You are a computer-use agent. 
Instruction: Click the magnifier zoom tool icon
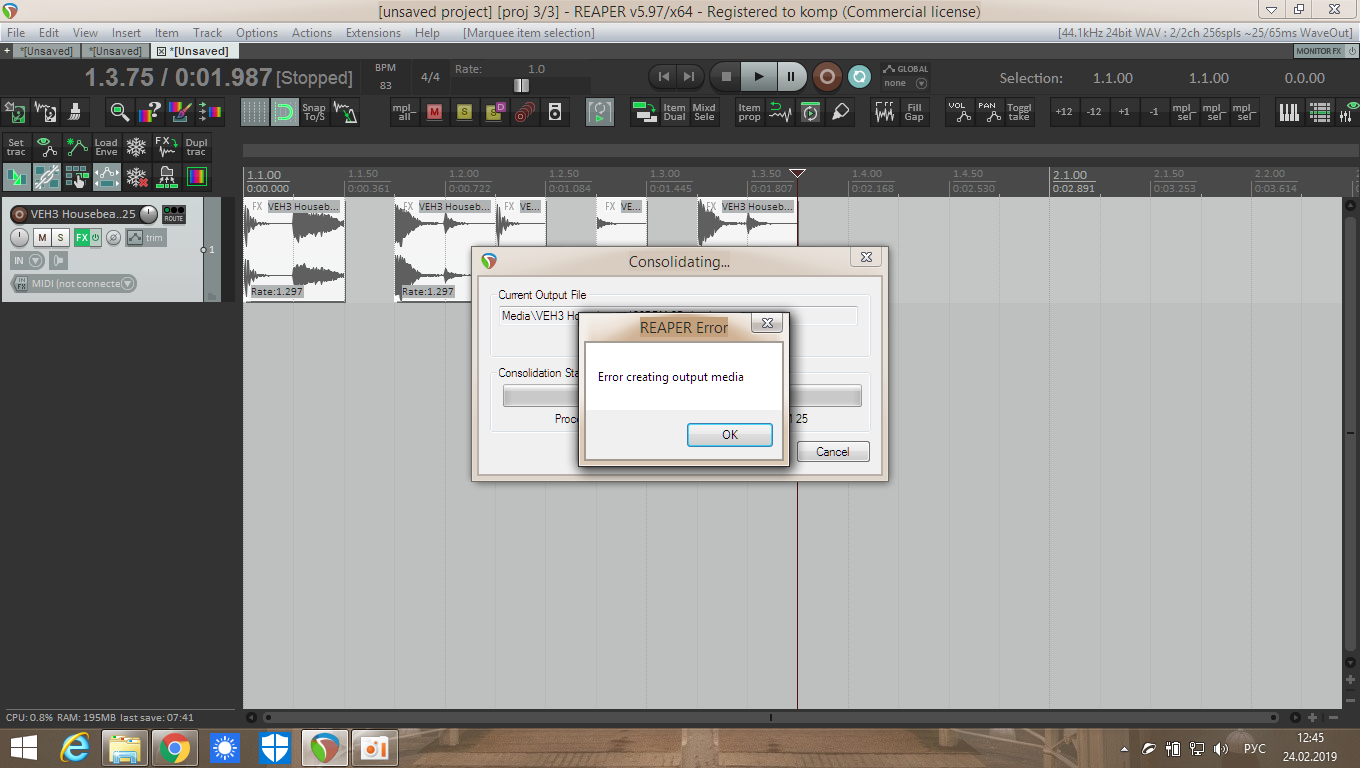point(120,112)
